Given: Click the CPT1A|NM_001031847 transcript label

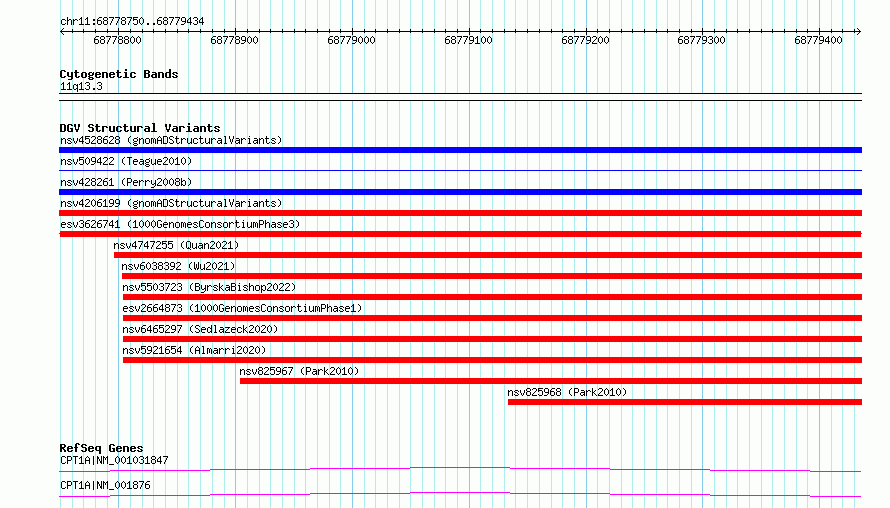Looking at the screenshot, I should click(114, 460).
